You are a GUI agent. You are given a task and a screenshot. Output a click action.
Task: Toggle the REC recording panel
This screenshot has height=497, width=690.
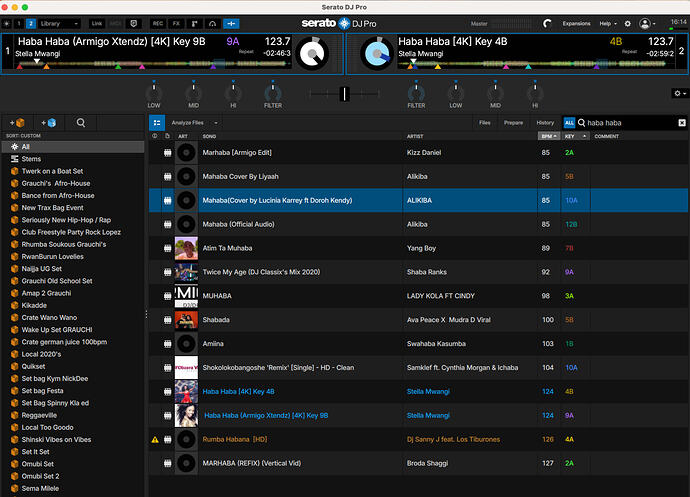pyautogui.click(x=158, y=23)
